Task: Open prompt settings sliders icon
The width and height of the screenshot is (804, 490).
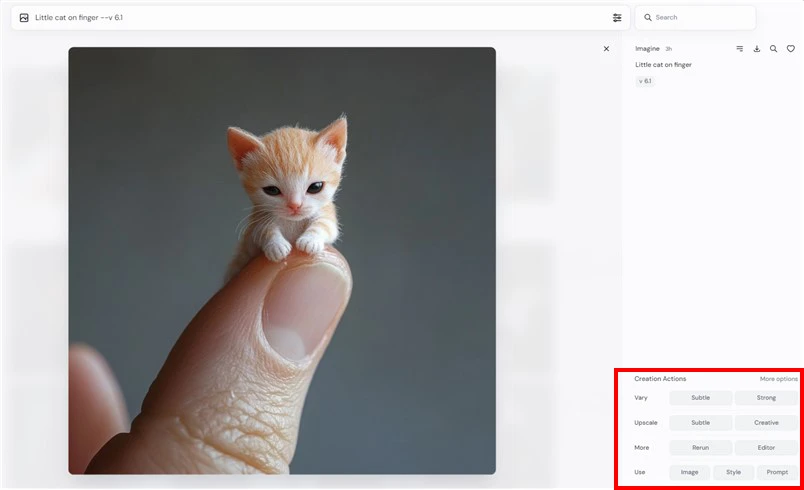Action: (617, 17)
